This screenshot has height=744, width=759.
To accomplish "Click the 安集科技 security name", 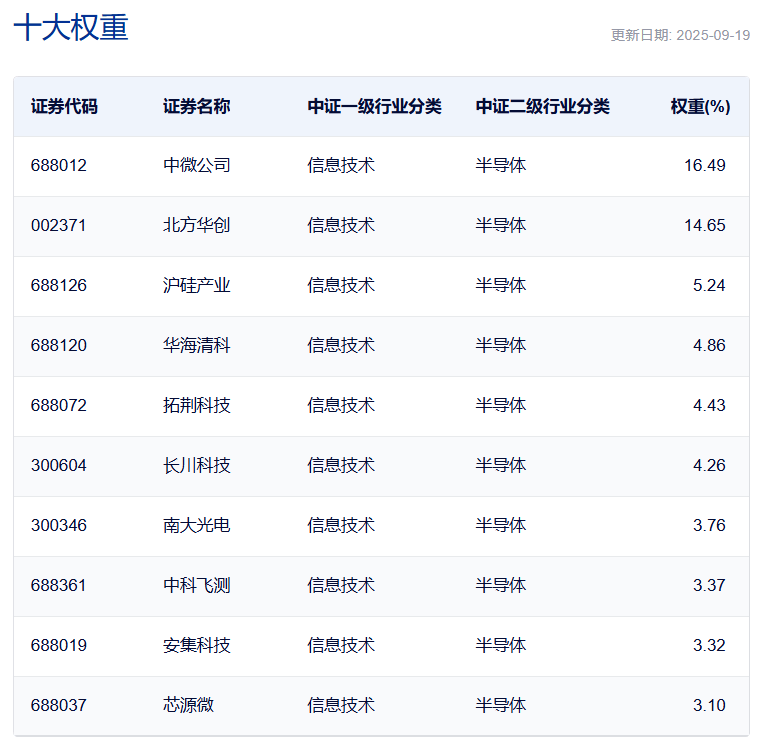I will 196,646.
